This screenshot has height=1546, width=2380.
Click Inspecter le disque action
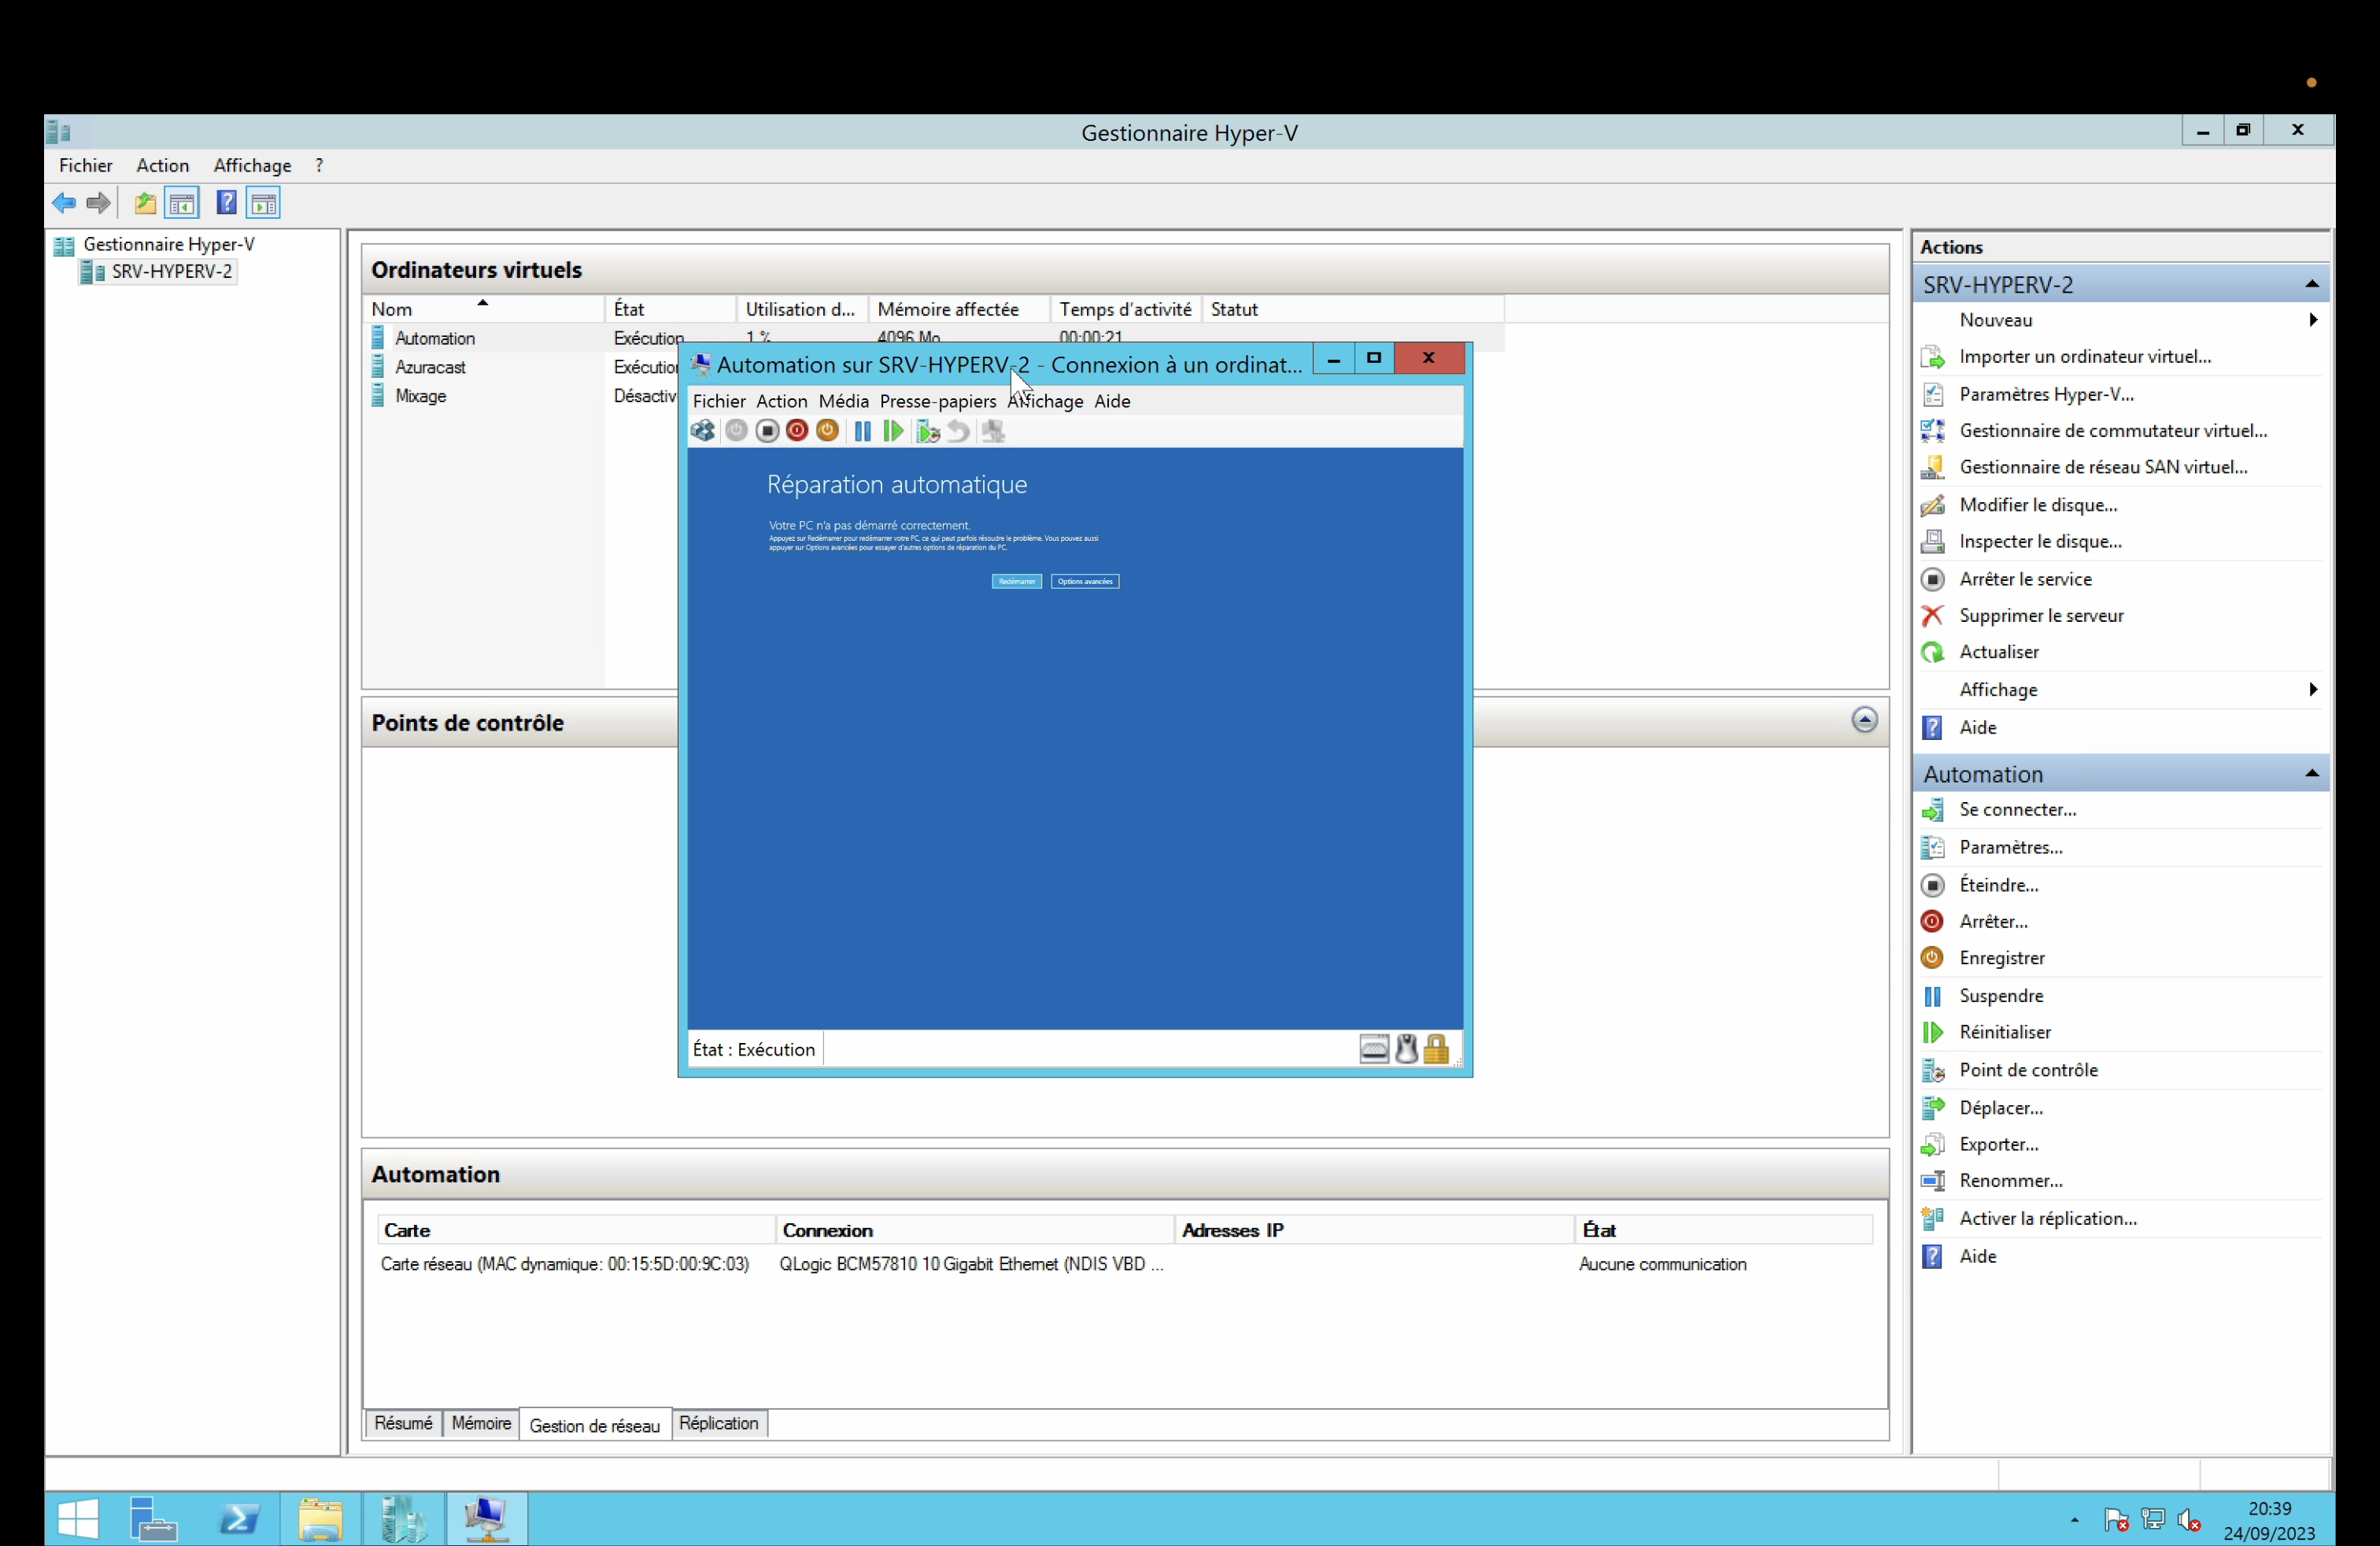click(2040, 542)
